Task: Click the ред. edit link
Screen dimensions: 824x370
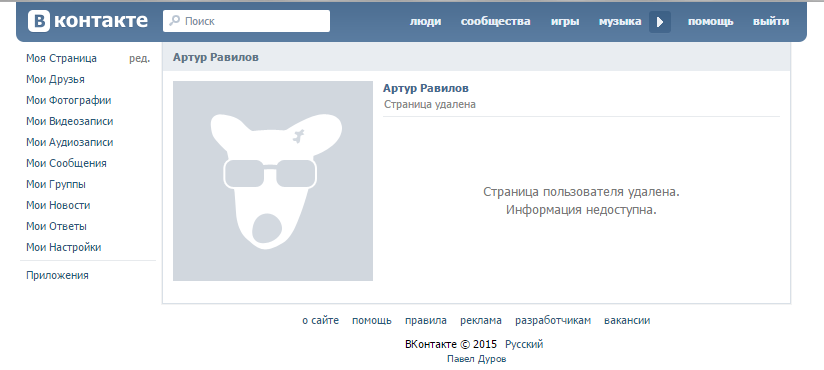Action: point(139,59)
